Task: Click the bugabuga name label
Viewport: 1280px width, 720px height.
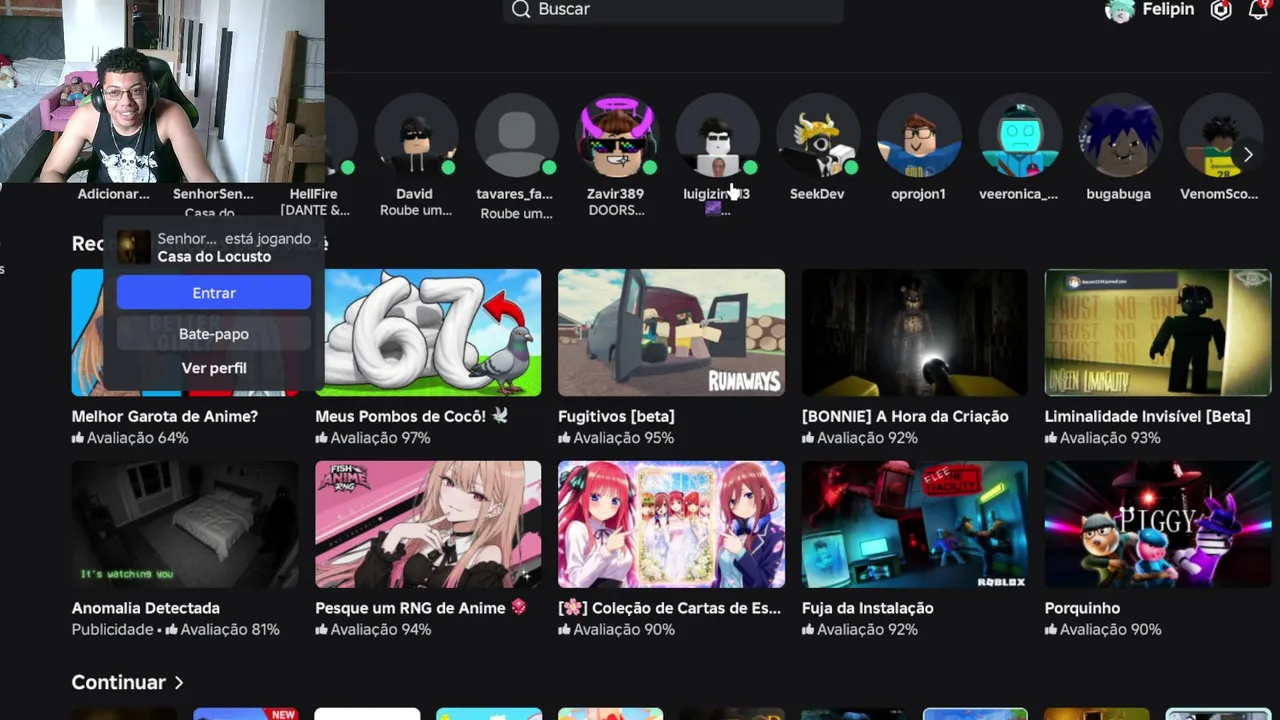Action: point(1120,194)
